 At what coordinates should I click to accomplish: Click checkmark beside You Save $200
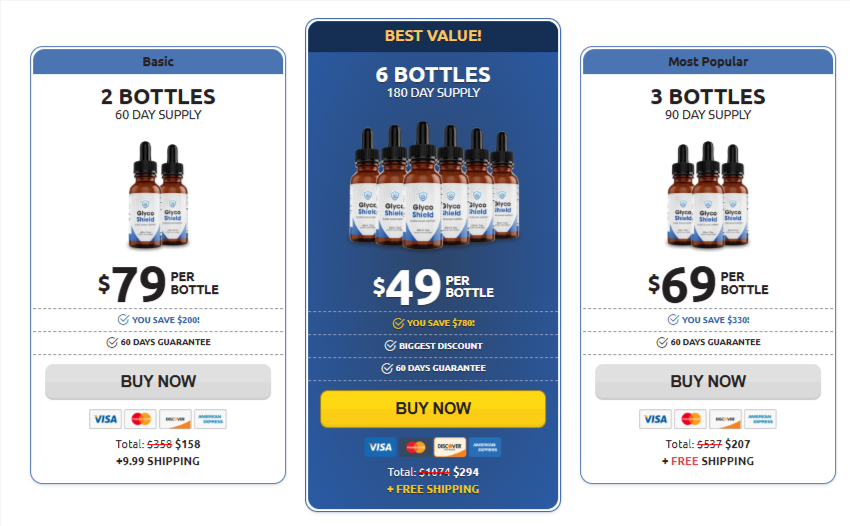[123, 320]
